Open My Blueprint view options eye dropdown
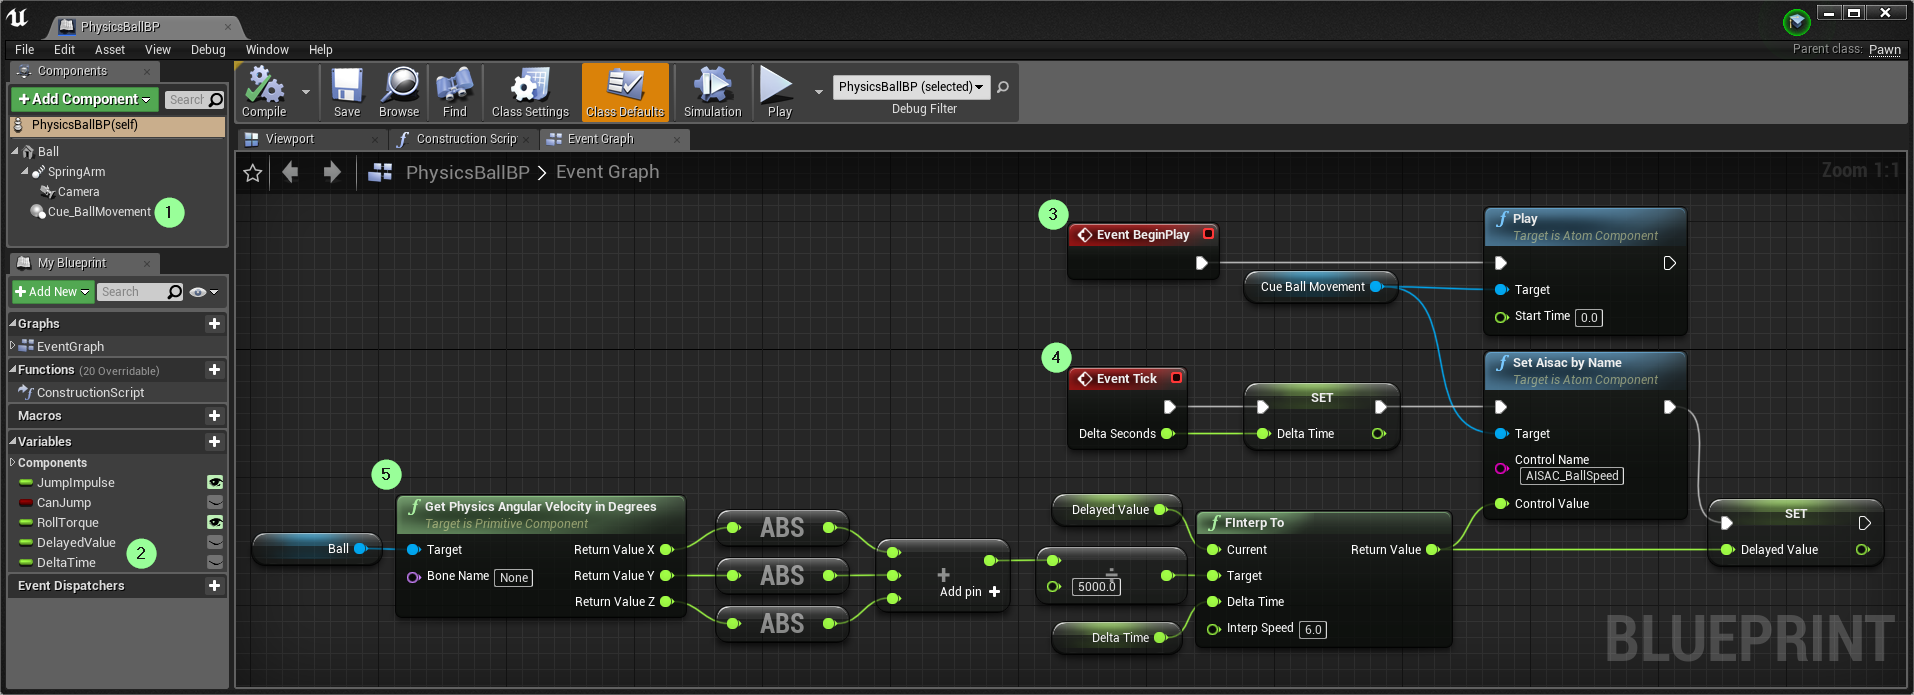This screenshot has width=1914, height=695. (203, 292)
